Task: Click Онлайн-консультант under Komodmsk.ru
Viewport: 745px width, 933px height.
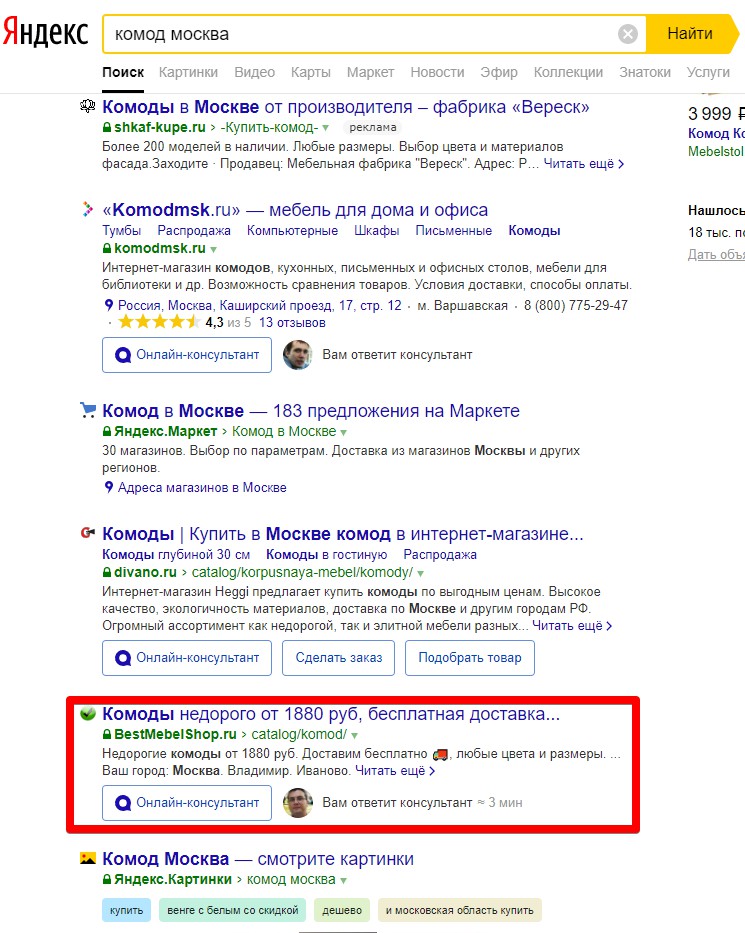Action: [187, 355]
